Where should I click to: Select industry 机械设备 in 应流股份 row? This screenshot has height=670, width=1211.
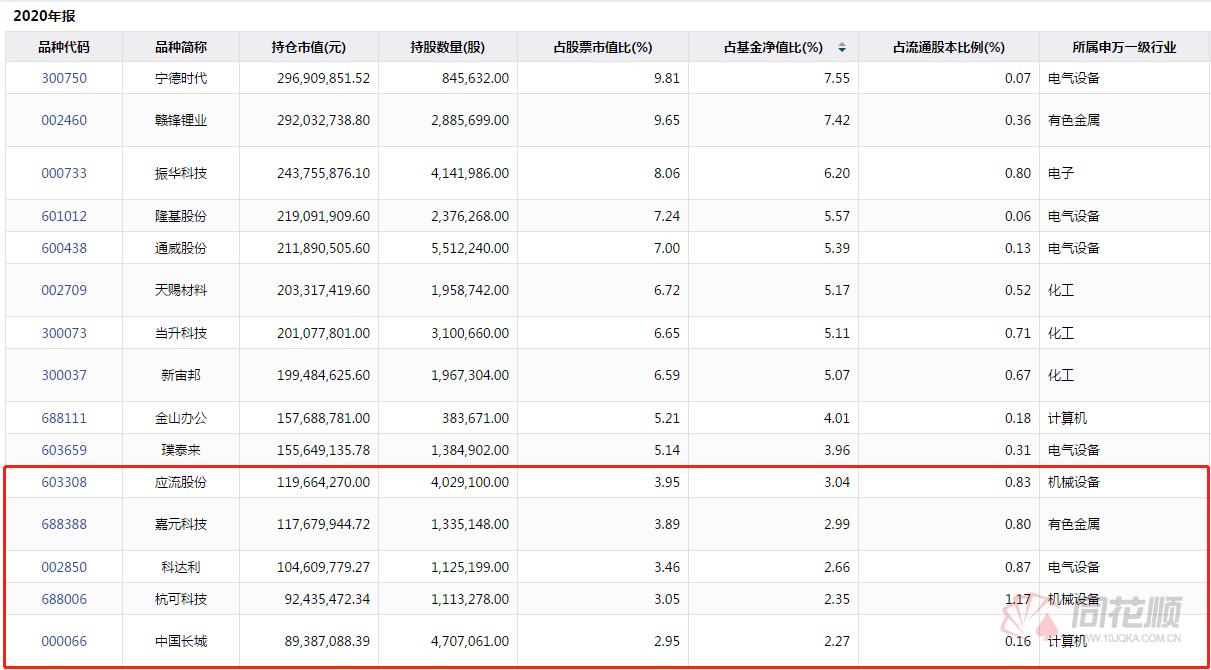[x=1074, y=482]
